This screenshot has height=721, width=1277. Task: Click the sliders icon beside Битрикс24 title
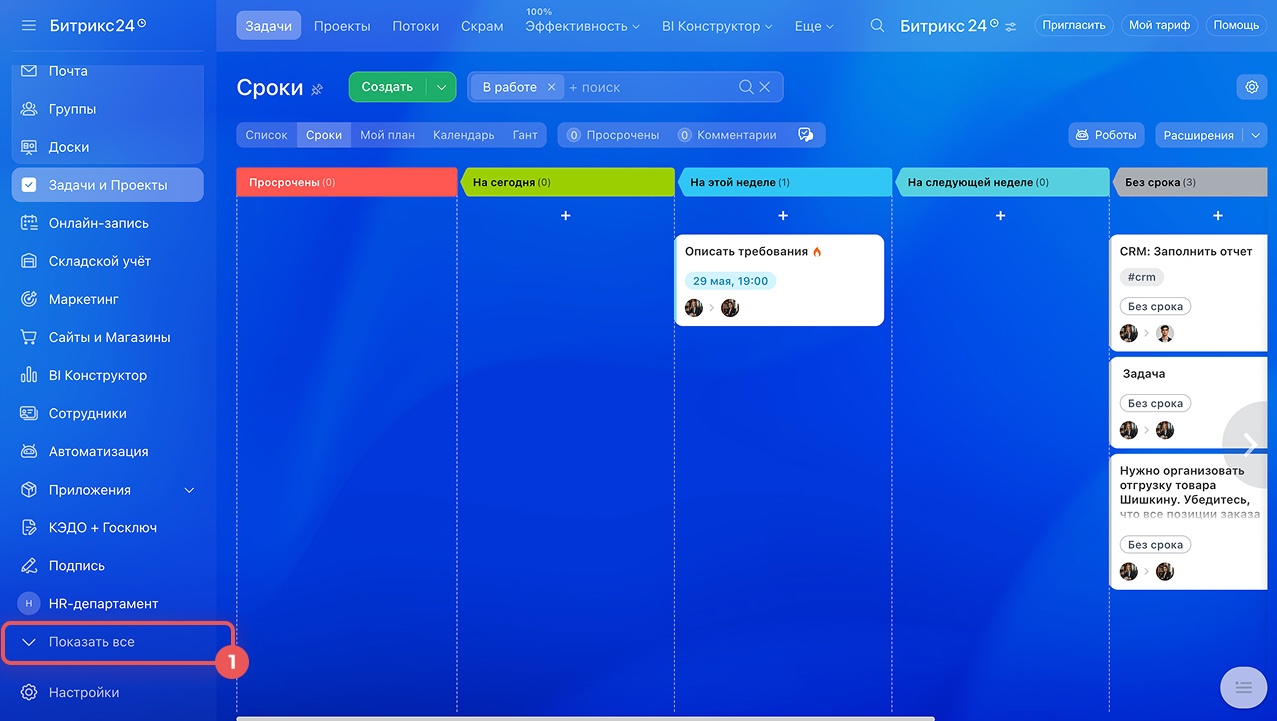click(1011, 26)
